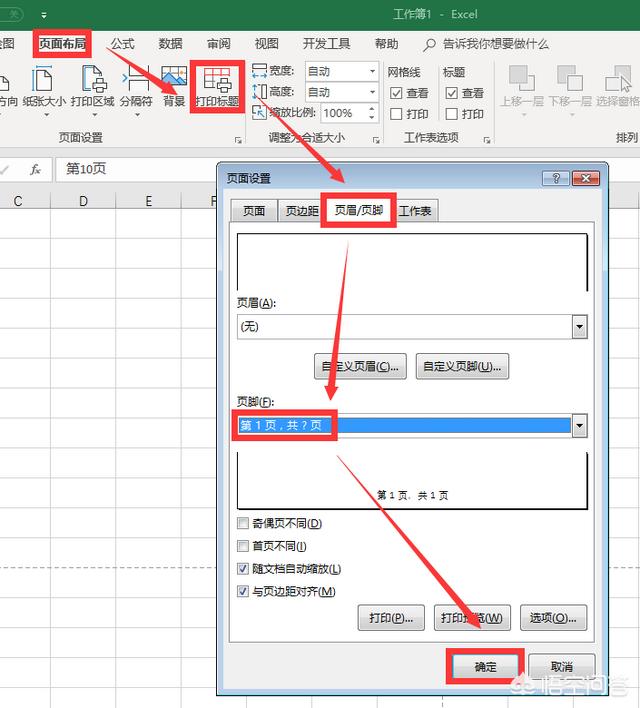Click the Tell Me search magnifier icon

pyautogui.click(x=429, y=44)
